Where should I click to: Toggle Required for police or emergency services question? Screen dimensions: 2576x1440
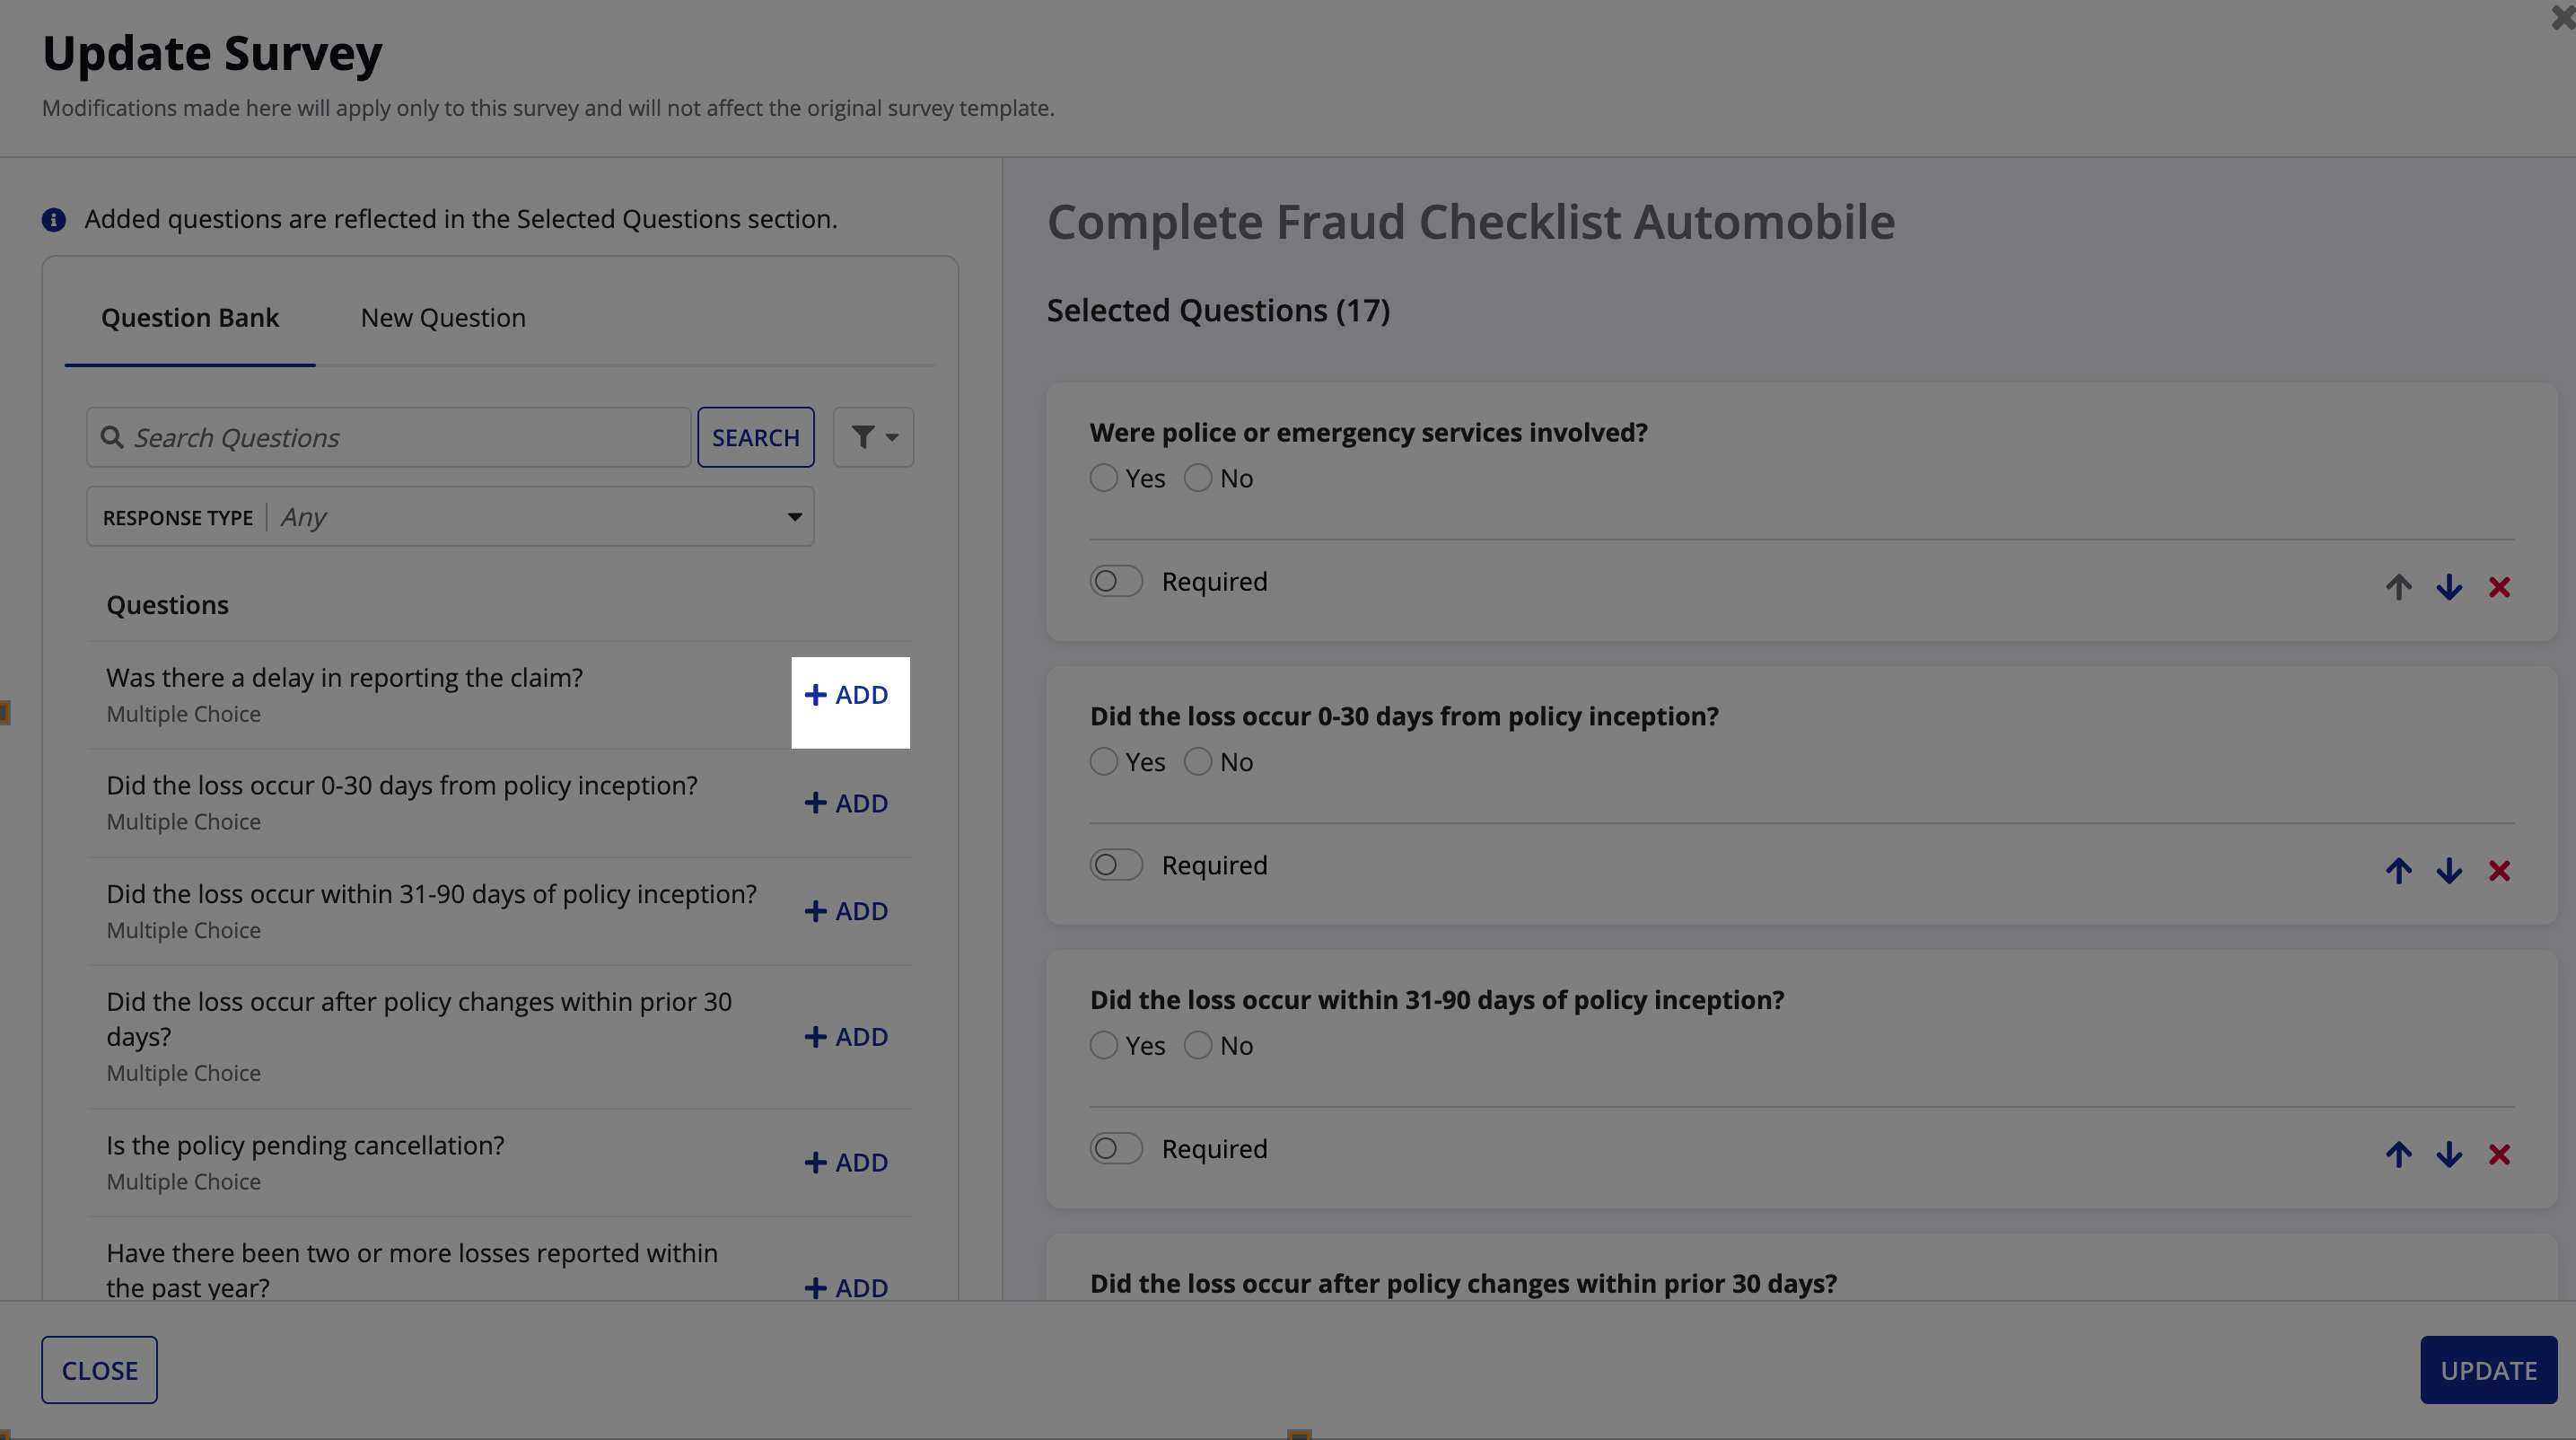pos(1116,581)
